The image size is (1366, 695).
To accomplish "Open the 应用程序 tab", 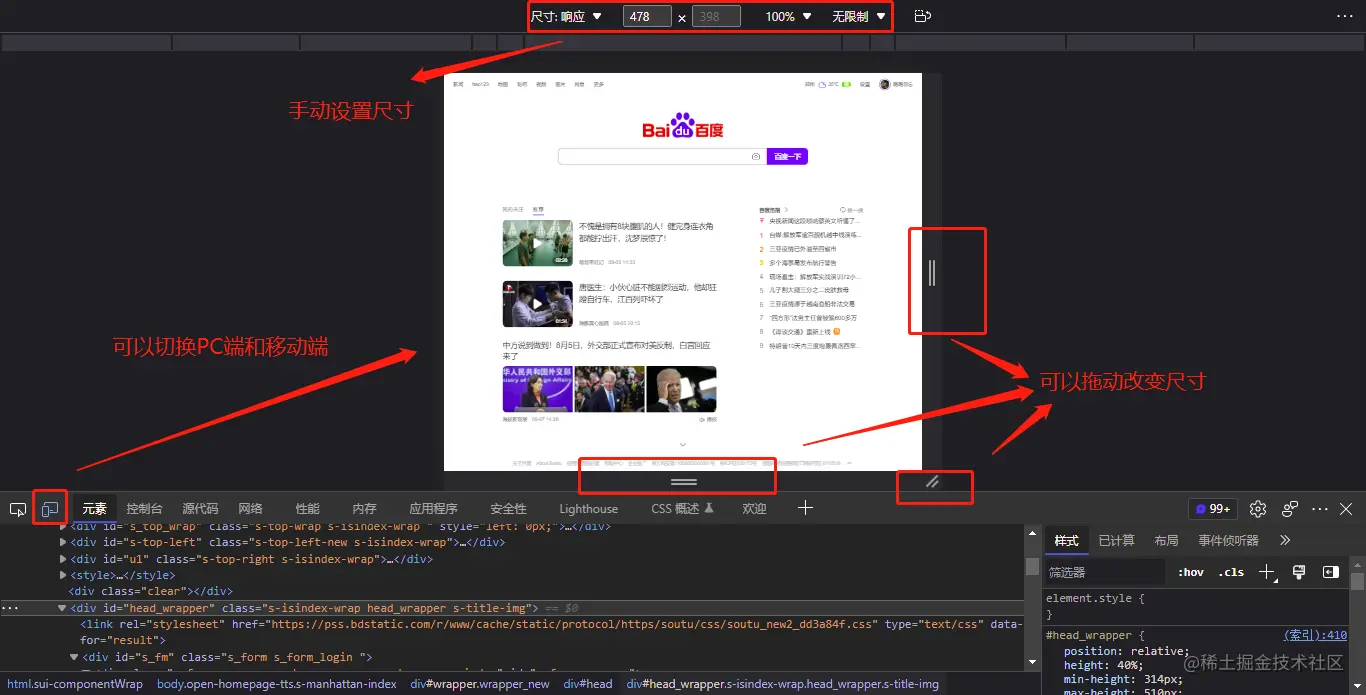I will [433, 509].
